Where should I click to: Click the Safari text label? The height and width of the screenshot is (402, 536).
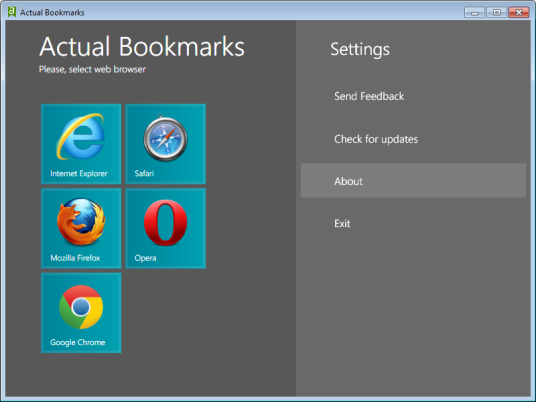click(144, 174)
